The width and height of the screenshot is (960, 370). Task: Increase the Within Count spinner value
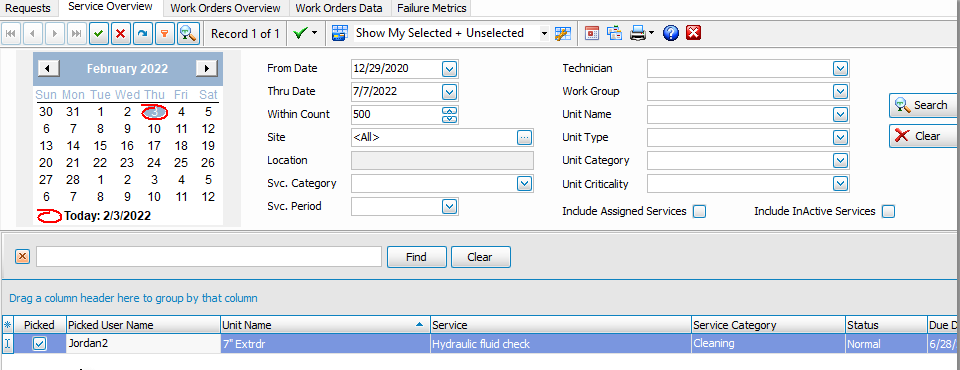tap(450, 111)
